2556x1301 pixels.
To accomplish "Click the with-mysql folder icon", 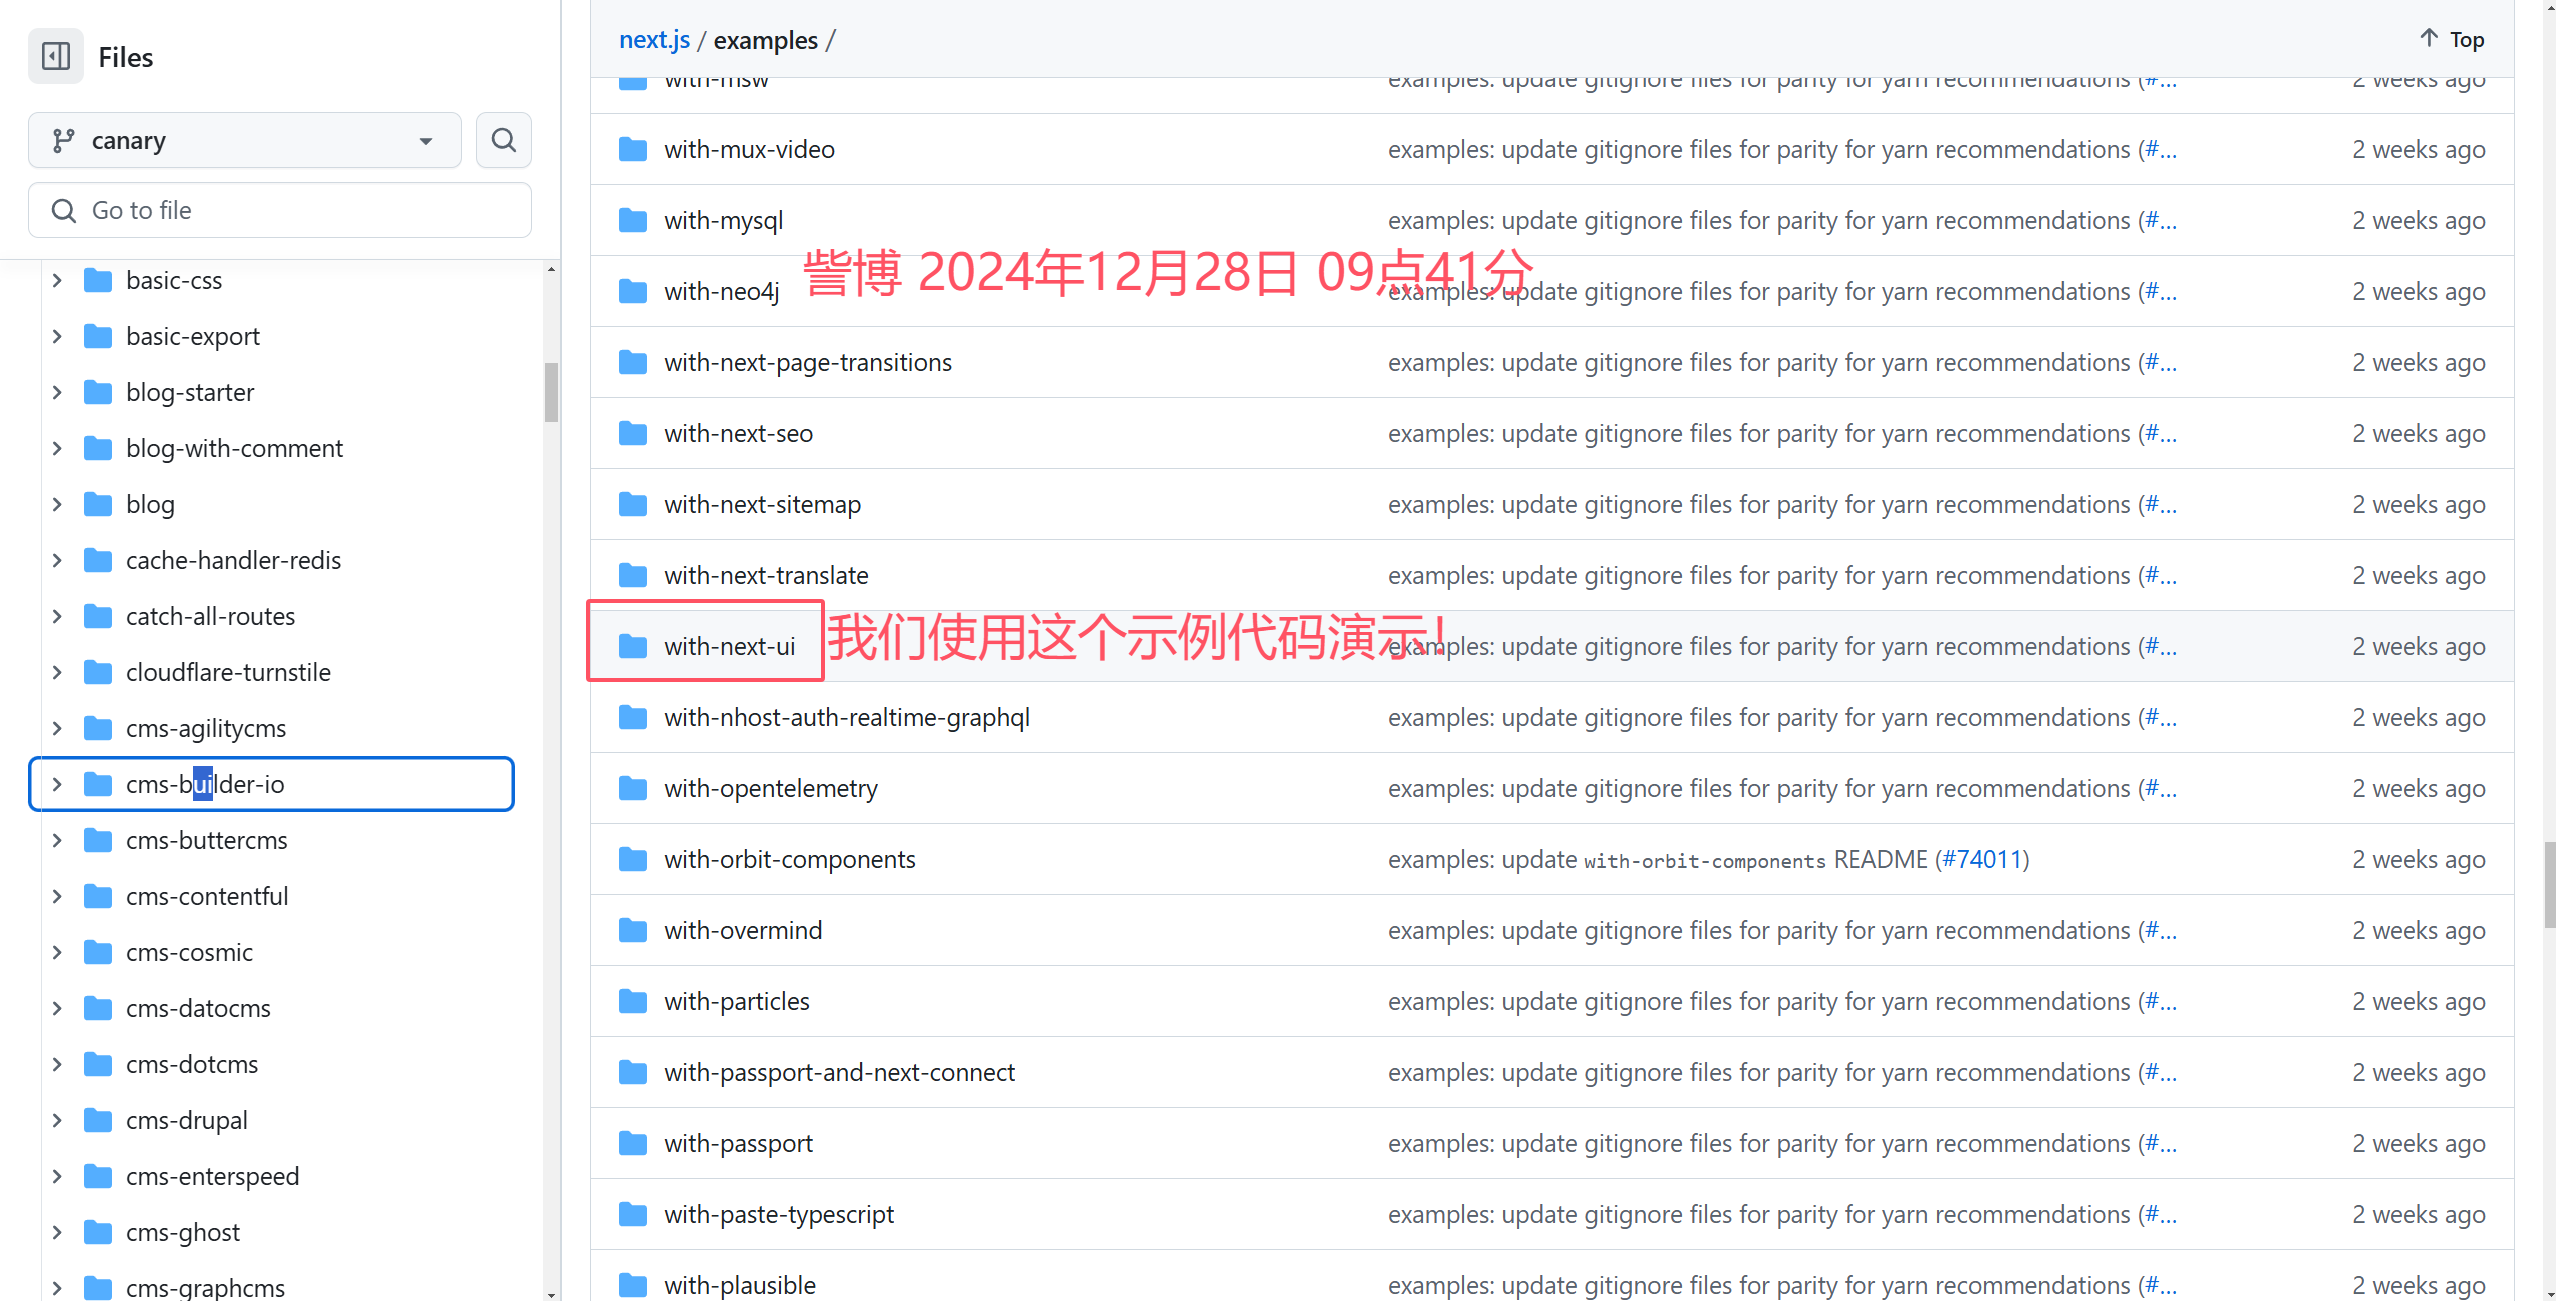I will point(633,220).
